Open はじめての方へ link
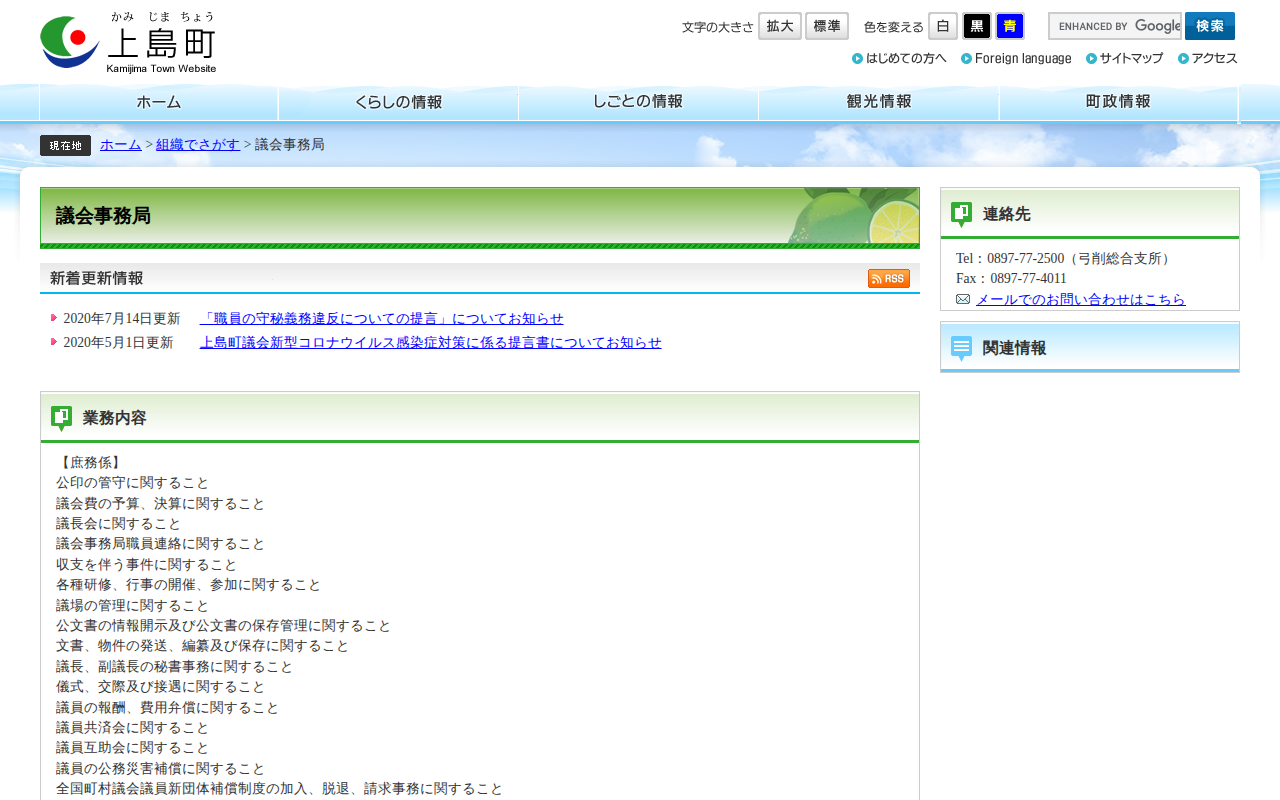The height and width of the screenshot is (800, 1280). pyautogui.click(x=899, y=58)
